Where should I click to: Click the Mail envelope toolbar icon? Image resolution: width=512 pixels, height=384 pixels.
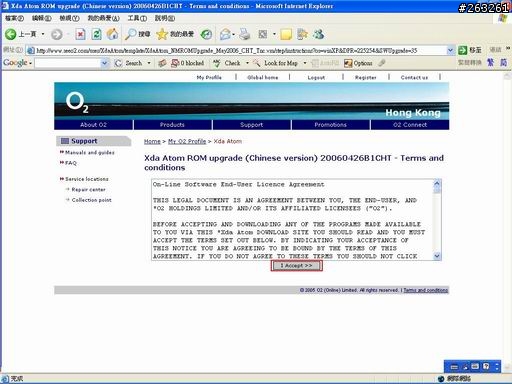click(225, 34)
